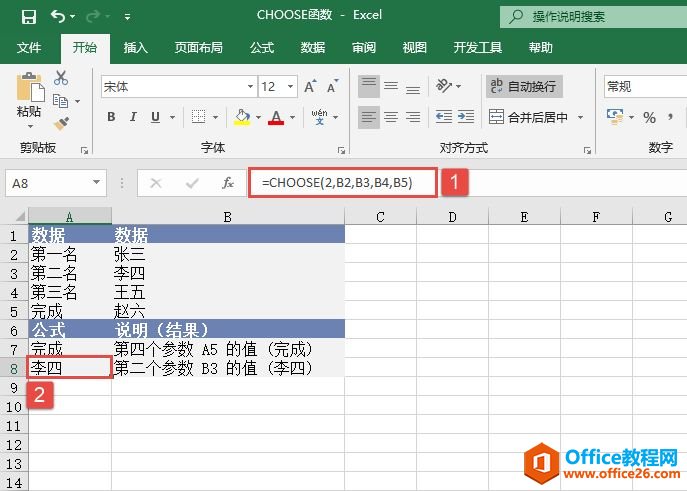Open the 帮助 tab
The height and width of the screenshot is (491, 687).
click(x=541, y=47)
